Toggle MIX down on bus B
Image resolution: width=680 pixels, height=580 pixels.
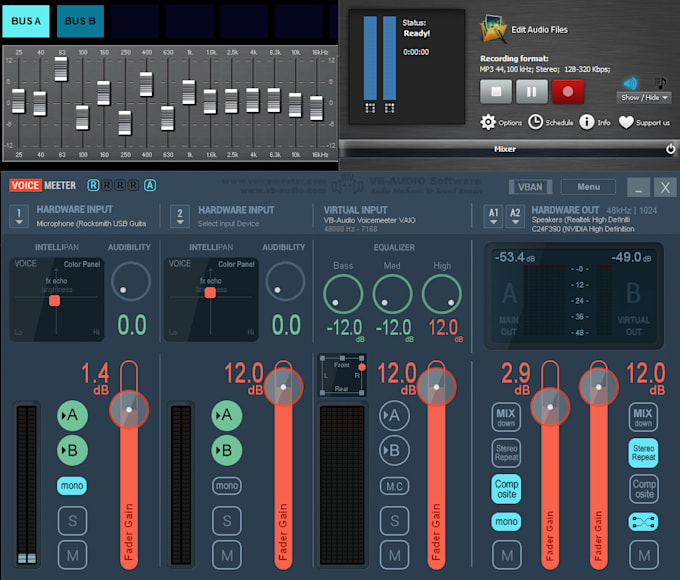point(643,417)
